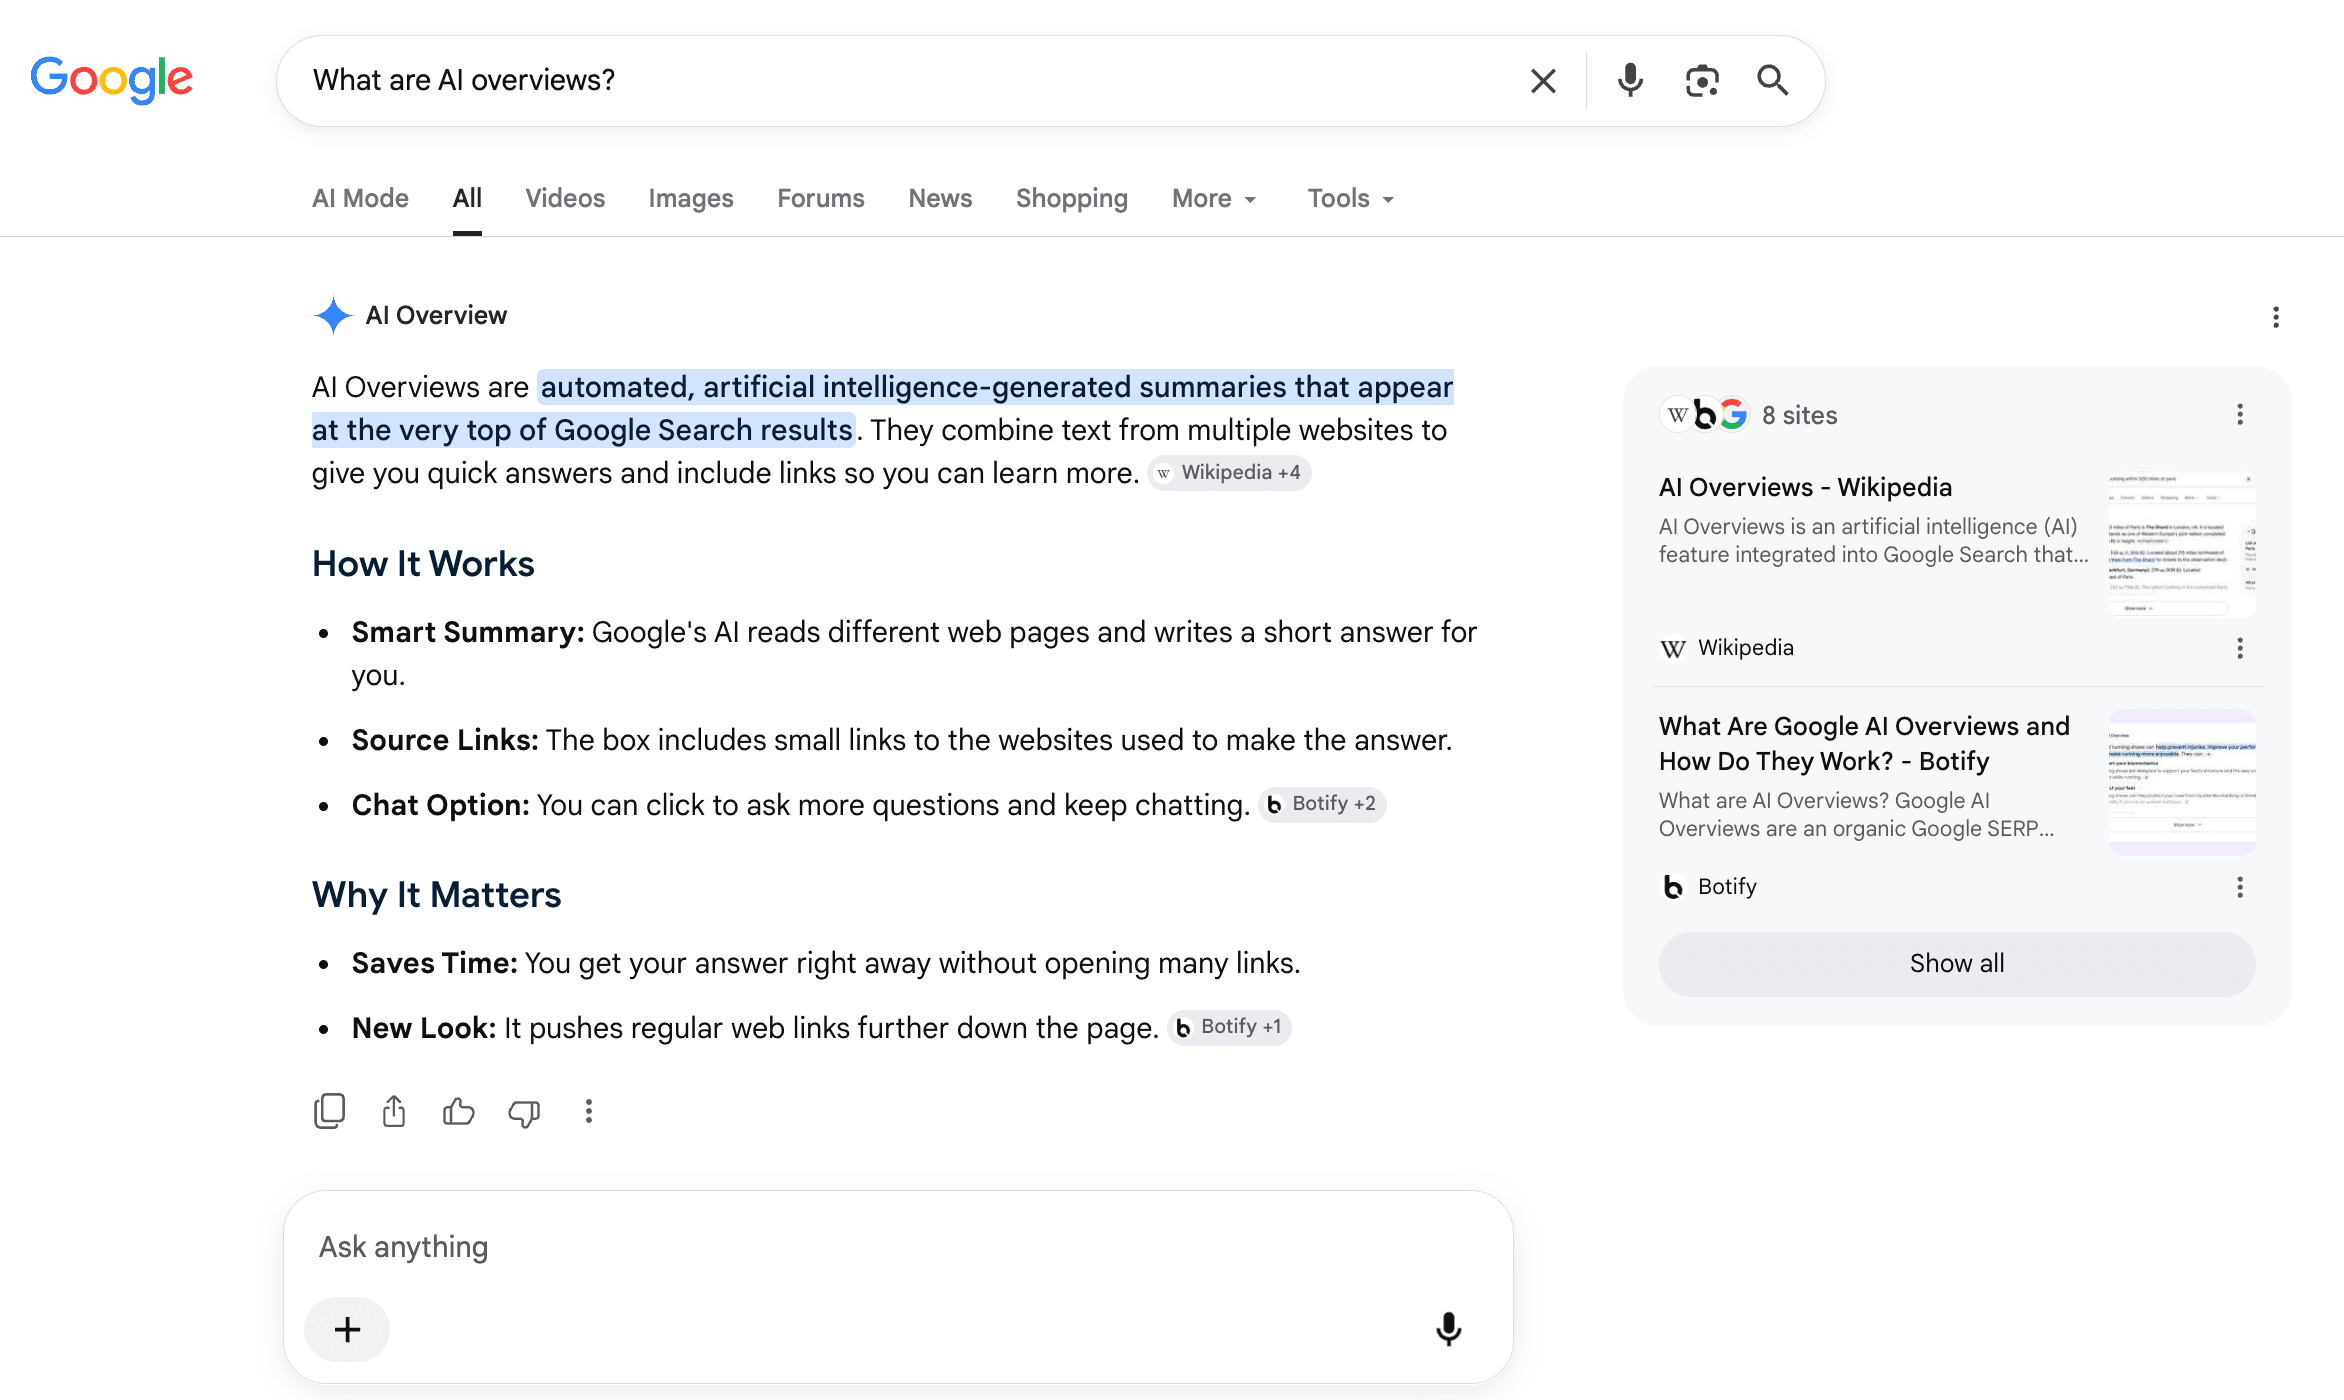
Task: Open the Botify Google AI Overviews article link
Action: [x=1864, y=743]
